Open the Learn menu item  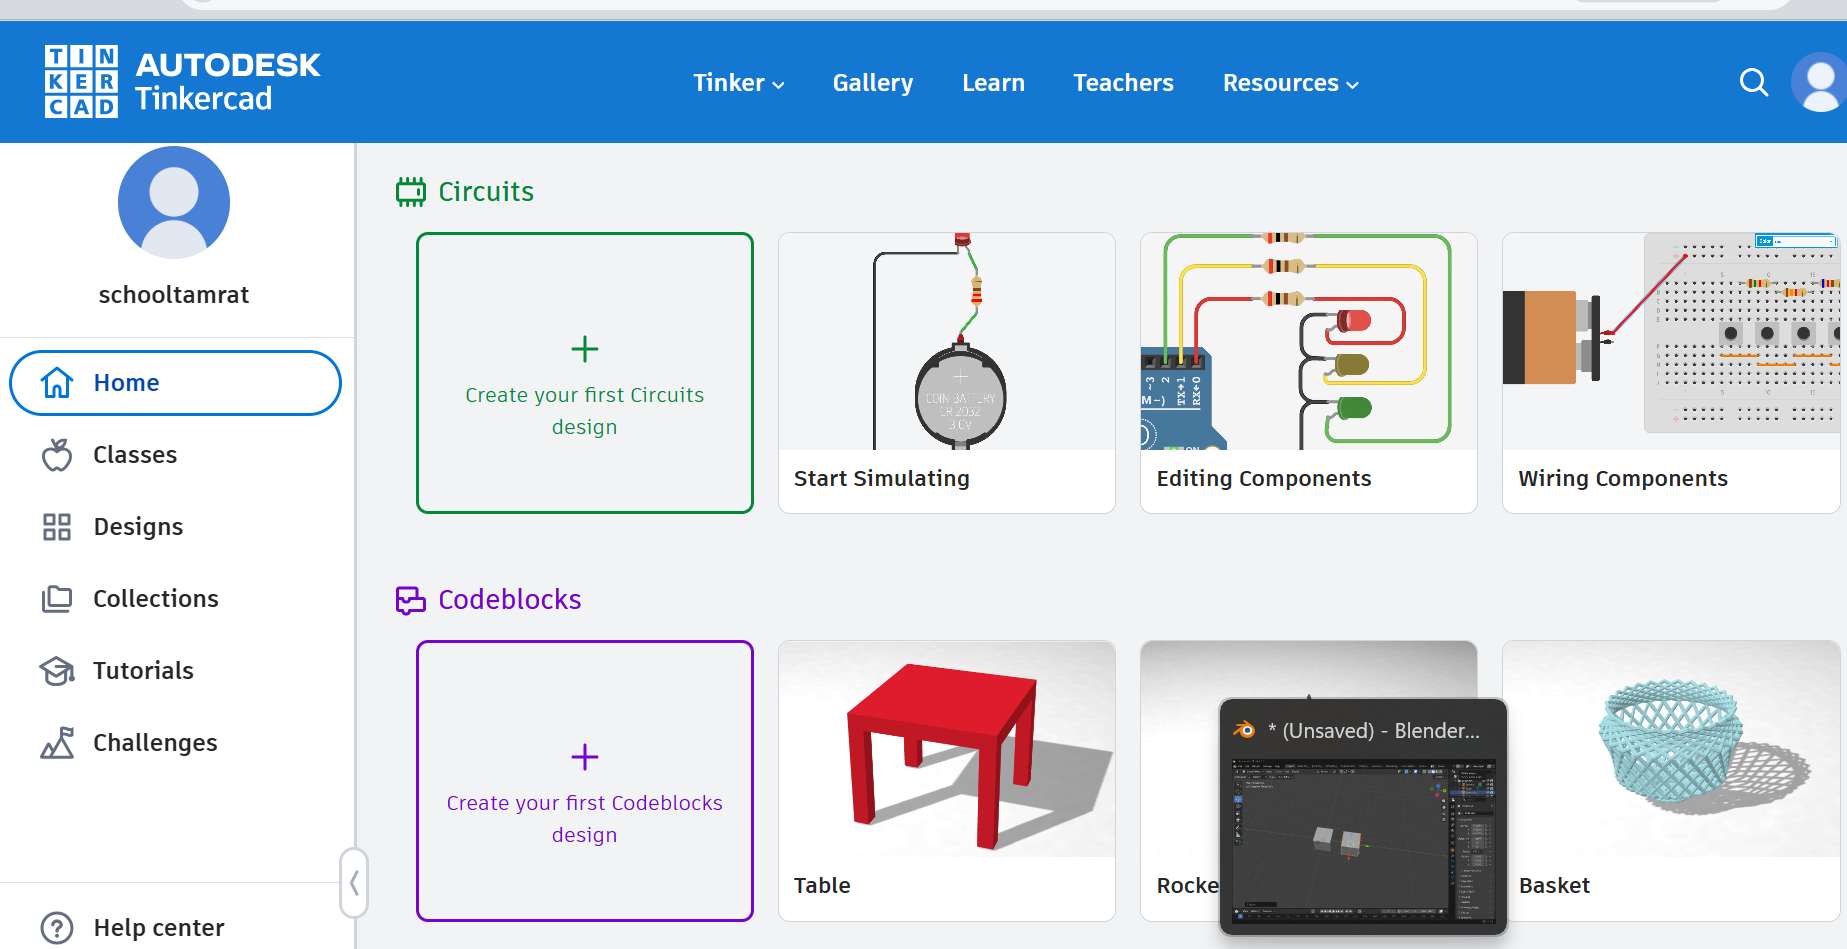tap(993, 83)
